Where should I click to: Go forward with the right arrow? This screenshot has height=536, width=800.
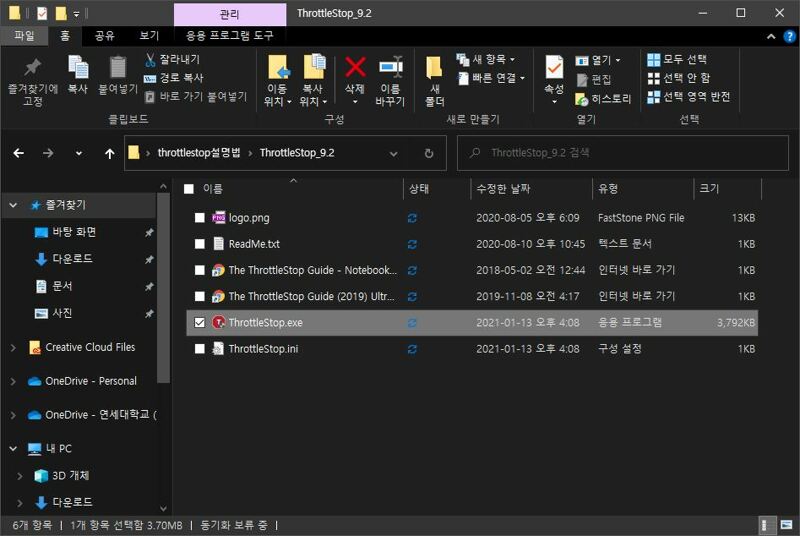48,153
